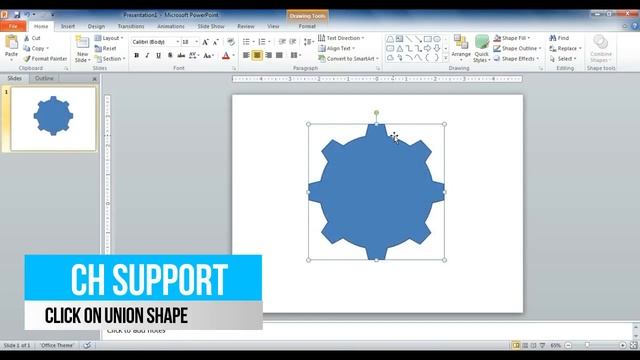
Task: Open the Drawing Tools Format tab
Action: 307,26
